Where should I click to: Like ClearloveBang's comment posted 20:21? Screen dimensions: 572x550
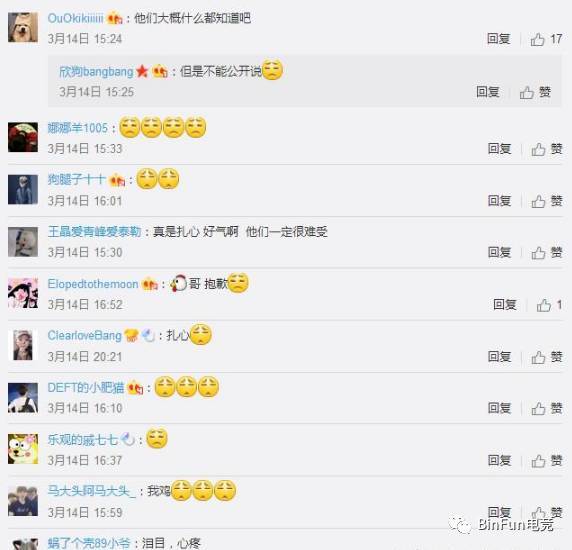[546, 357]
